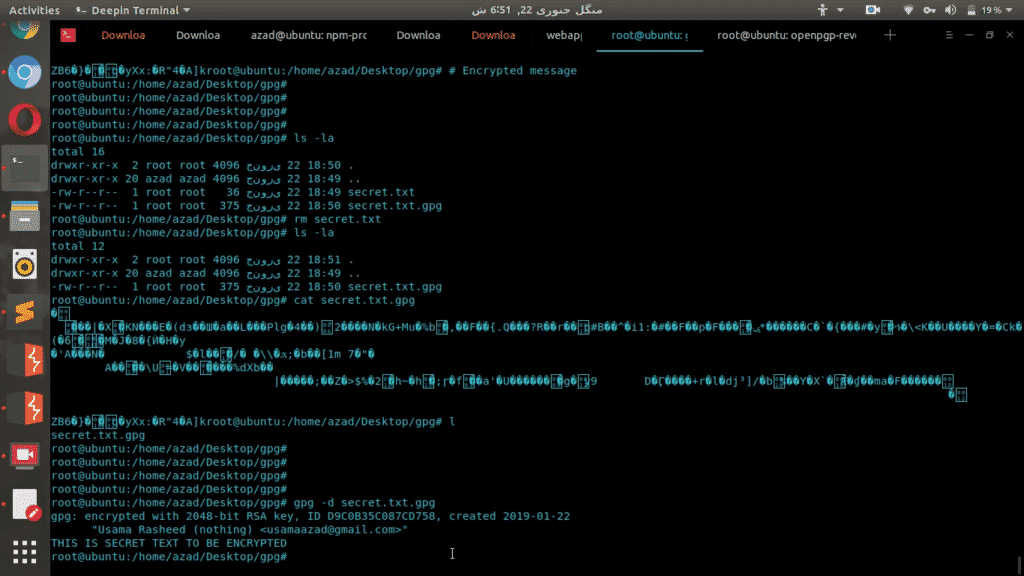Screen dimensions: 1024x576
Task: Switch to Downloa tab just before azad@ubuntu tab
Action: [x=198, y=35]
